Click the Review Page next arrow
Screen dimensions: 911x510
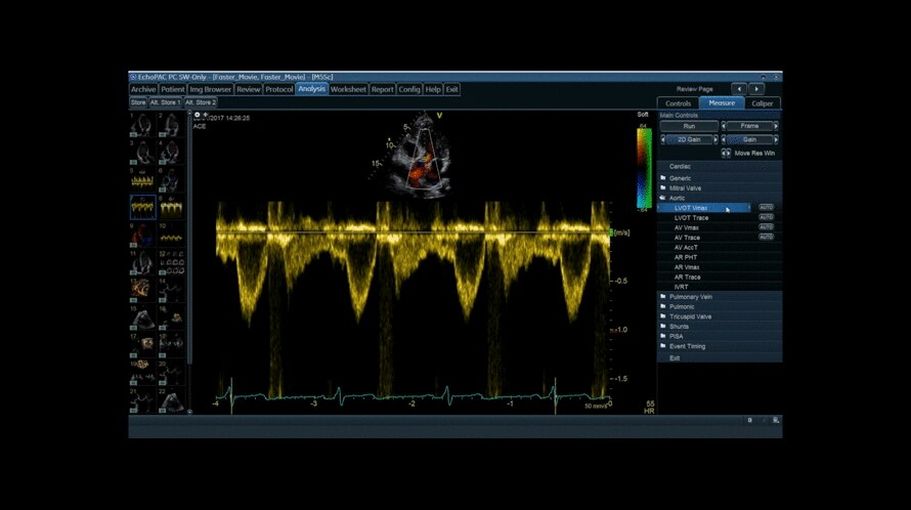tap(757, 89)
